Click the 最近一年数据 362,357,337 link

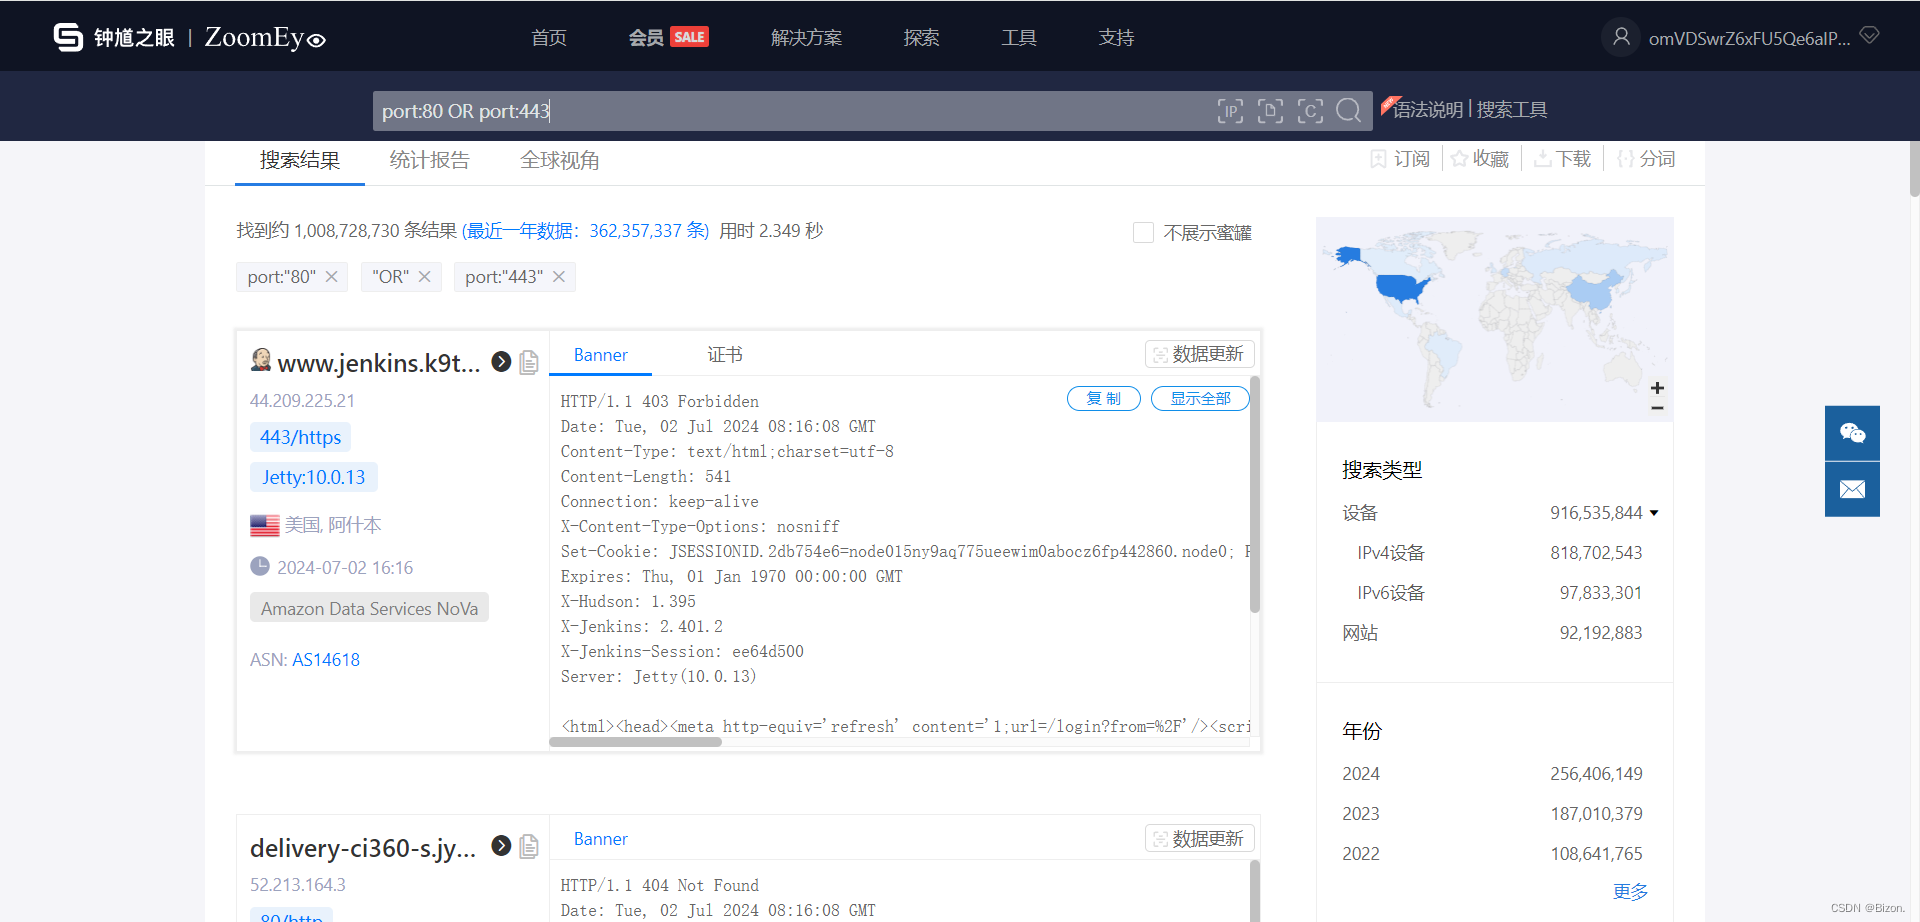(585, 231)
